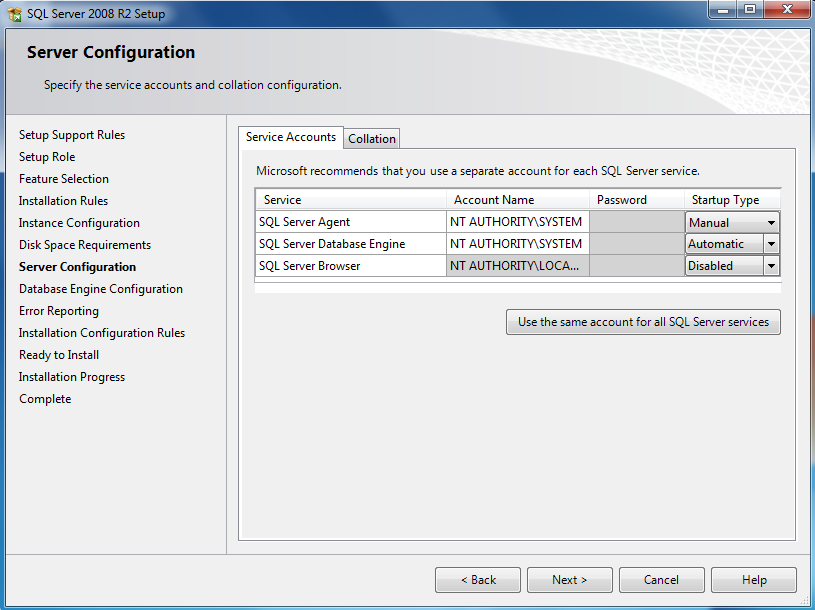Click Installation Rules step in sidebar

[x=63, y=201]
